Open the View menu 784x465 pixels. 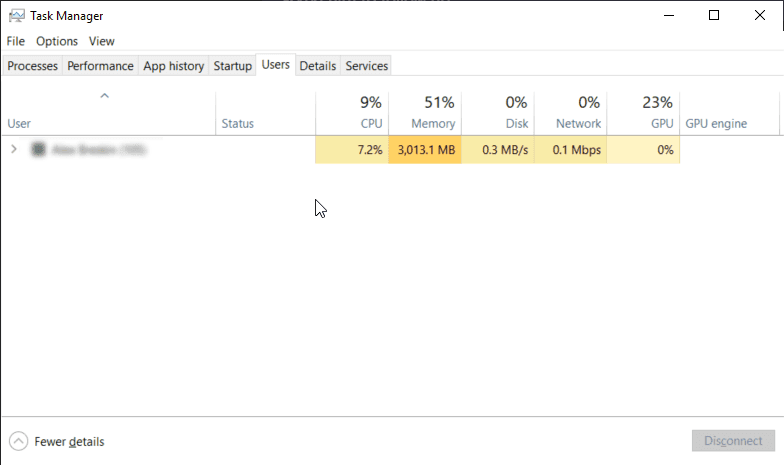101,41
